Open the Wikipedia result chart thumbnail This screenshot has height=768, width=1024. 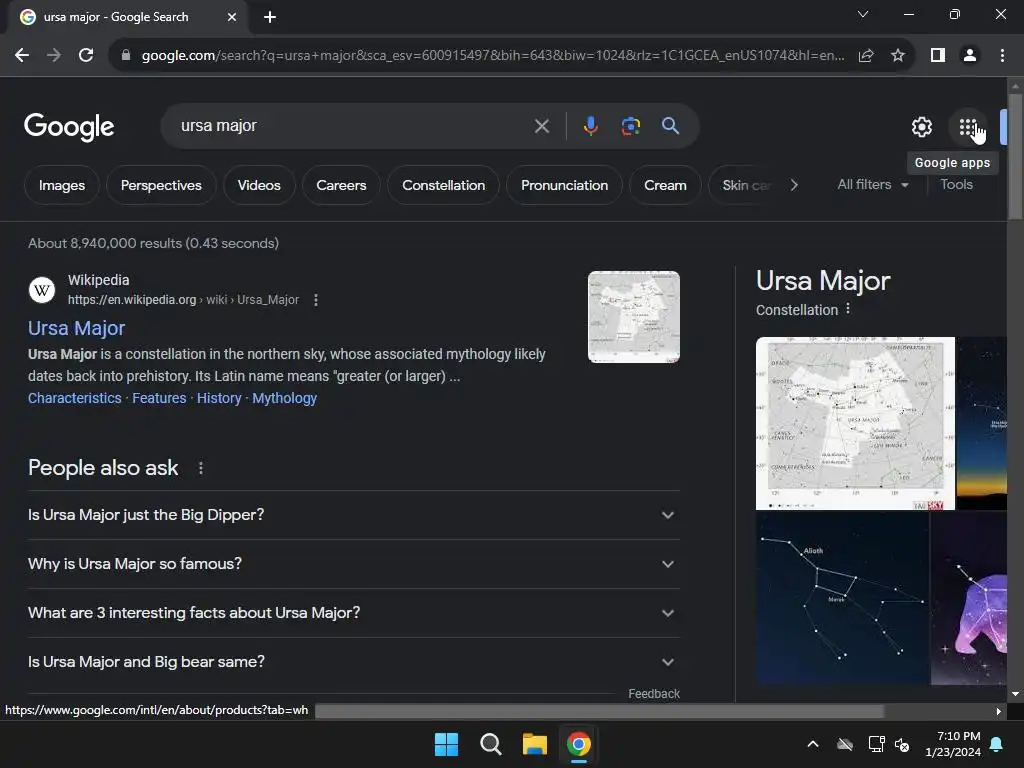coord(633,317)
